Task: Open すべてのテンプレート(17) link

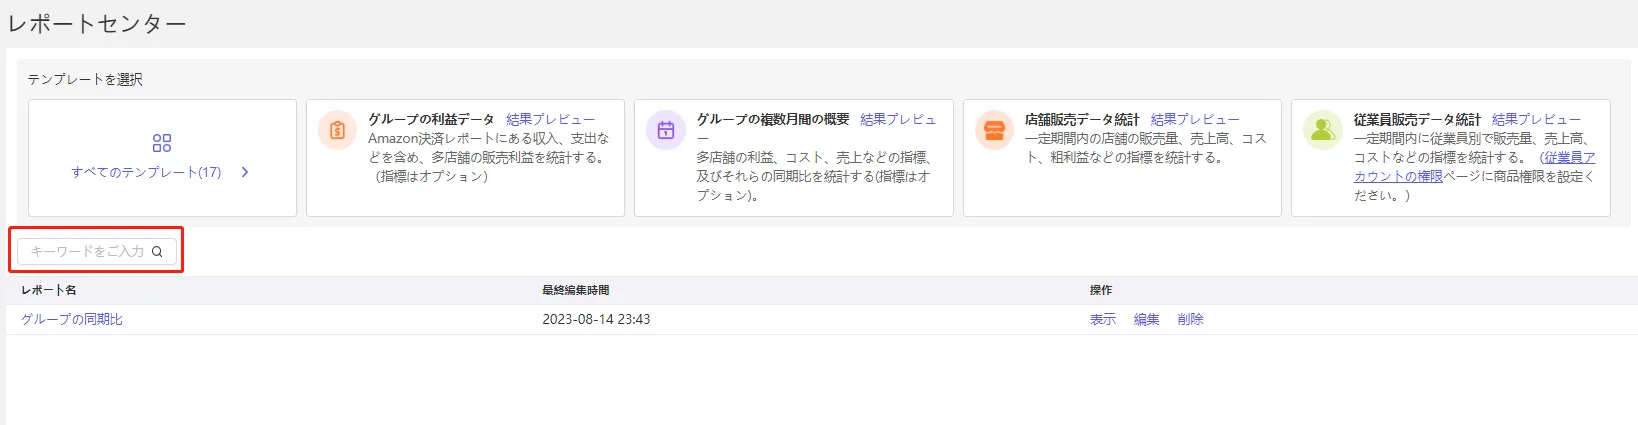Action: click(146, 172)
